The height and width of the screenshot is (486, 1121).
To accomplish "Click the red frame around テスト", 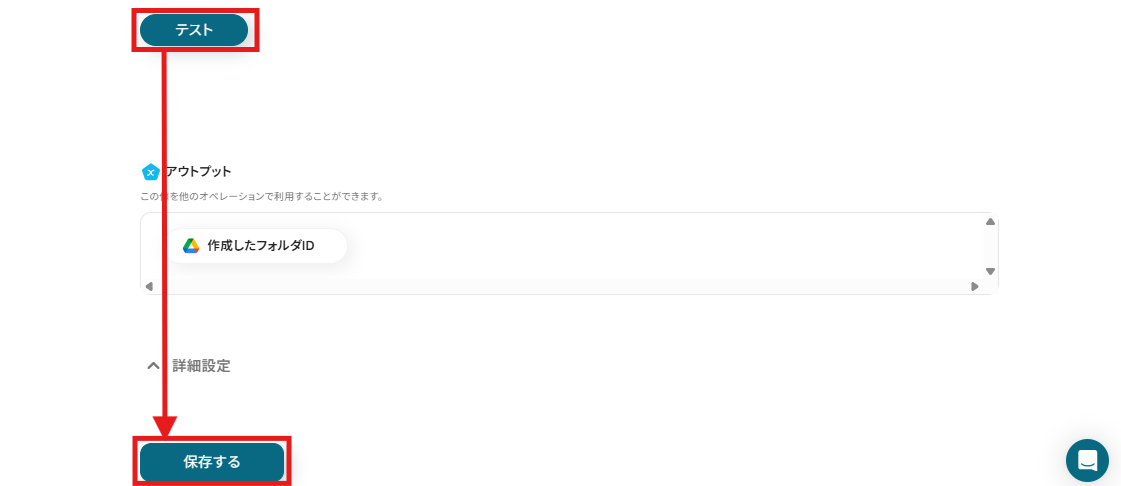I will click(194, 30).
